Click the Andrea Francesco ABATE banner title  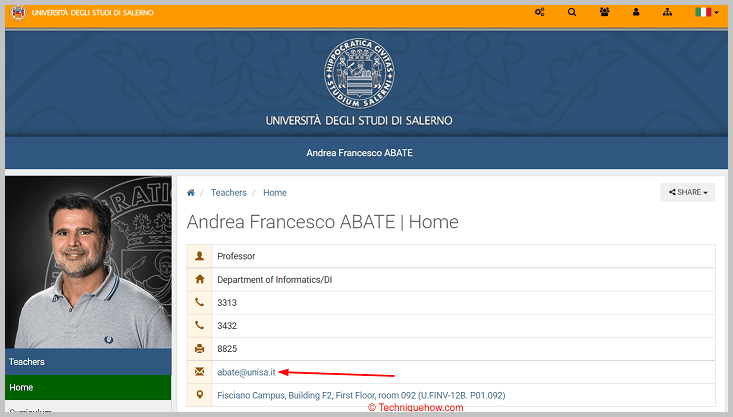pos(359,153)
